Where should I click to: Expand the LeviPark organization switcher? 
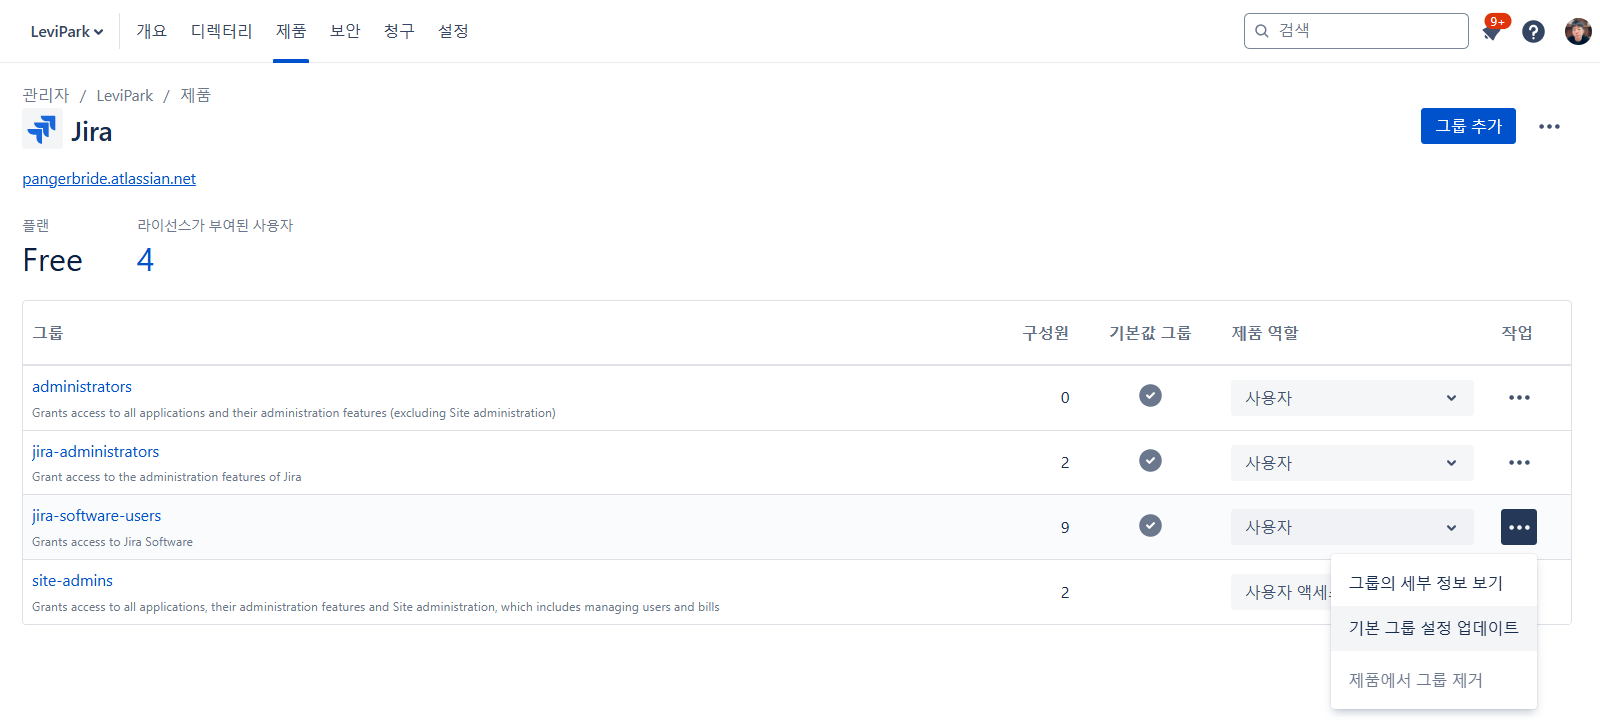click(67, 32)
